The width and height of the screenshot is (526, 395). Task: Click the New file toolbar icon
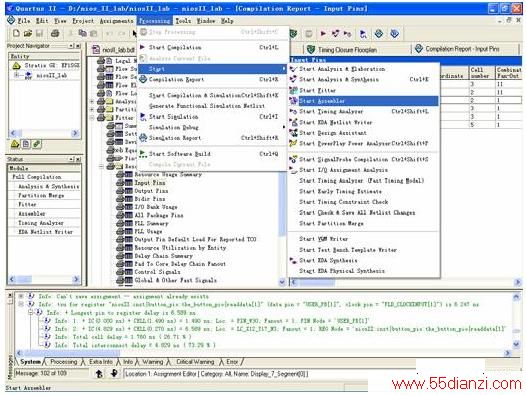click(16, 33)
